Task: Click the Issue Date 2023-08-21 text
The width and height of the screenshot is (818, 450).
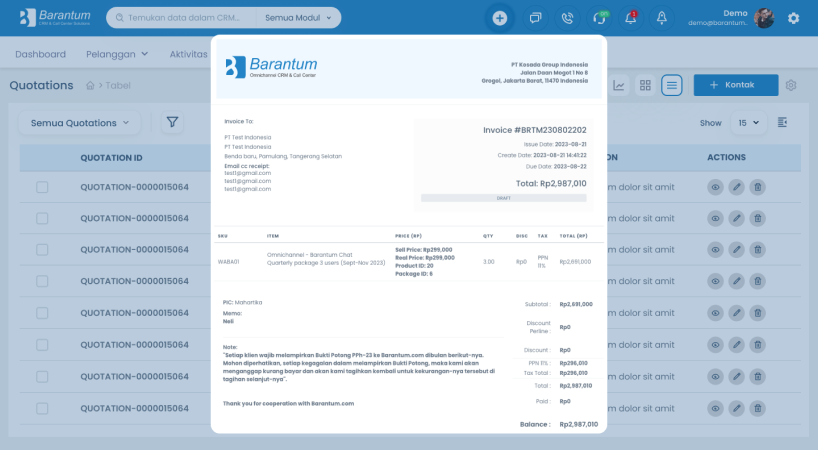Action: point(555,144)
